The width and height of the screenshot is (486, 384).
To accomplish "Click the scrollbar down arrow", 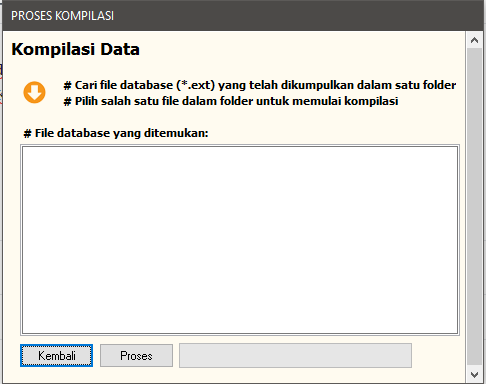I will [474, 375].
